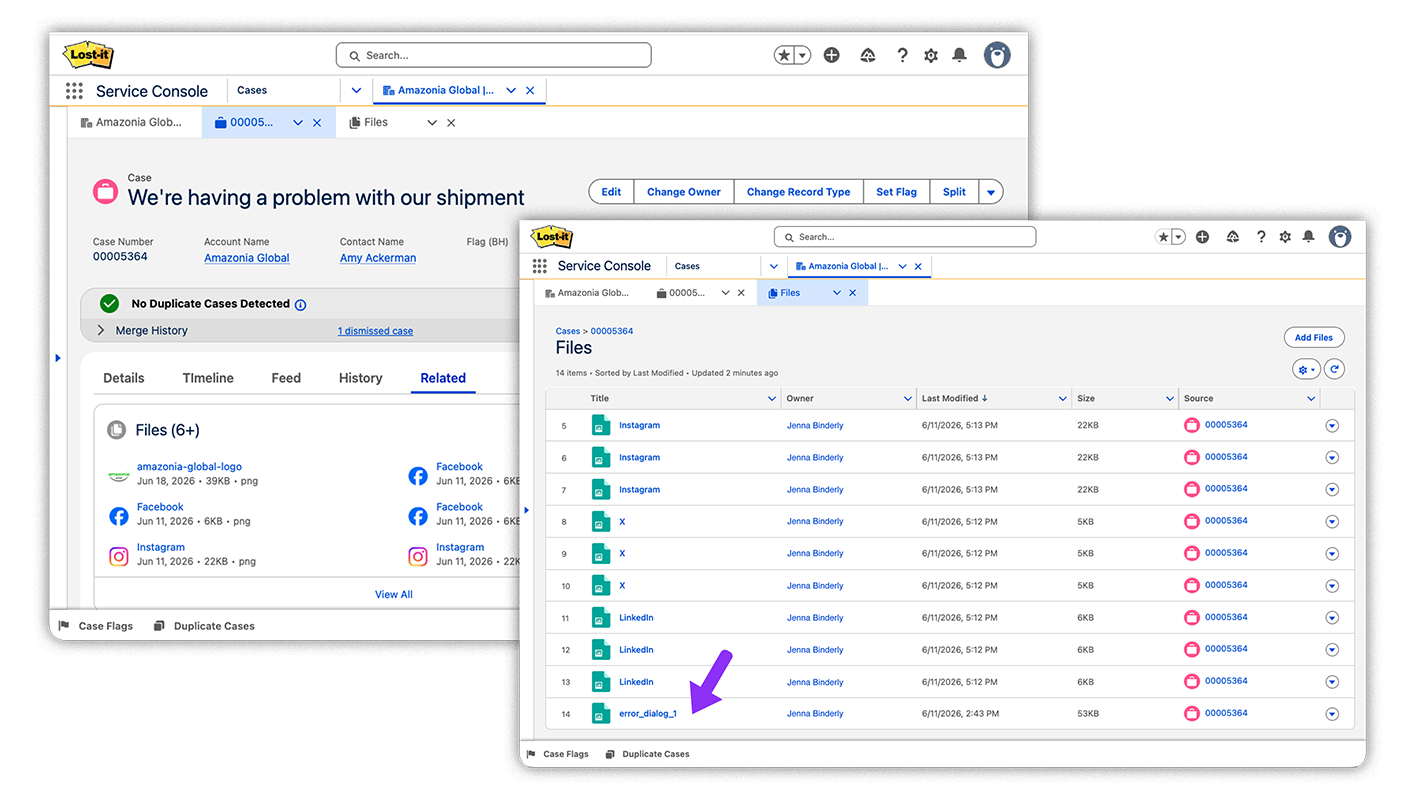The height and width of the screenshot is (800, 1416).
Task: Open the Amy Ackerman contact link
Action: [x=378, y=258]
